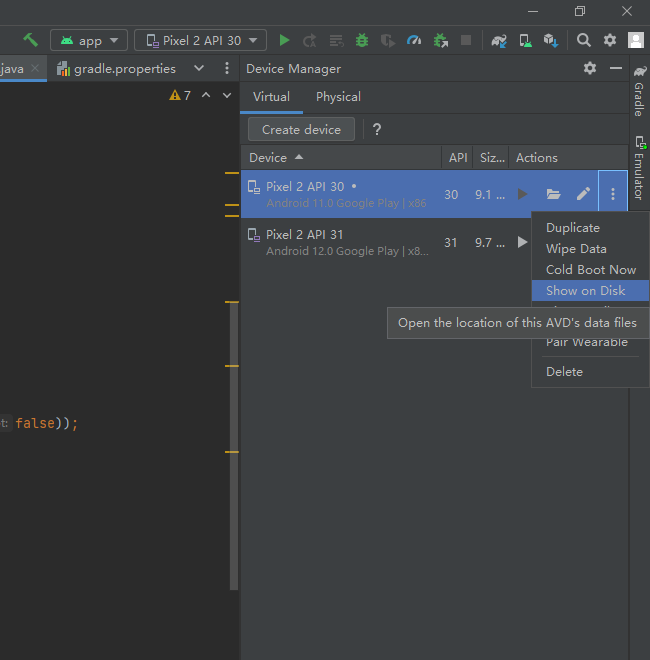Viewport: 650px width, 660px height.
Task: Click the help question mark icon
Action: (x=377, y=129)
